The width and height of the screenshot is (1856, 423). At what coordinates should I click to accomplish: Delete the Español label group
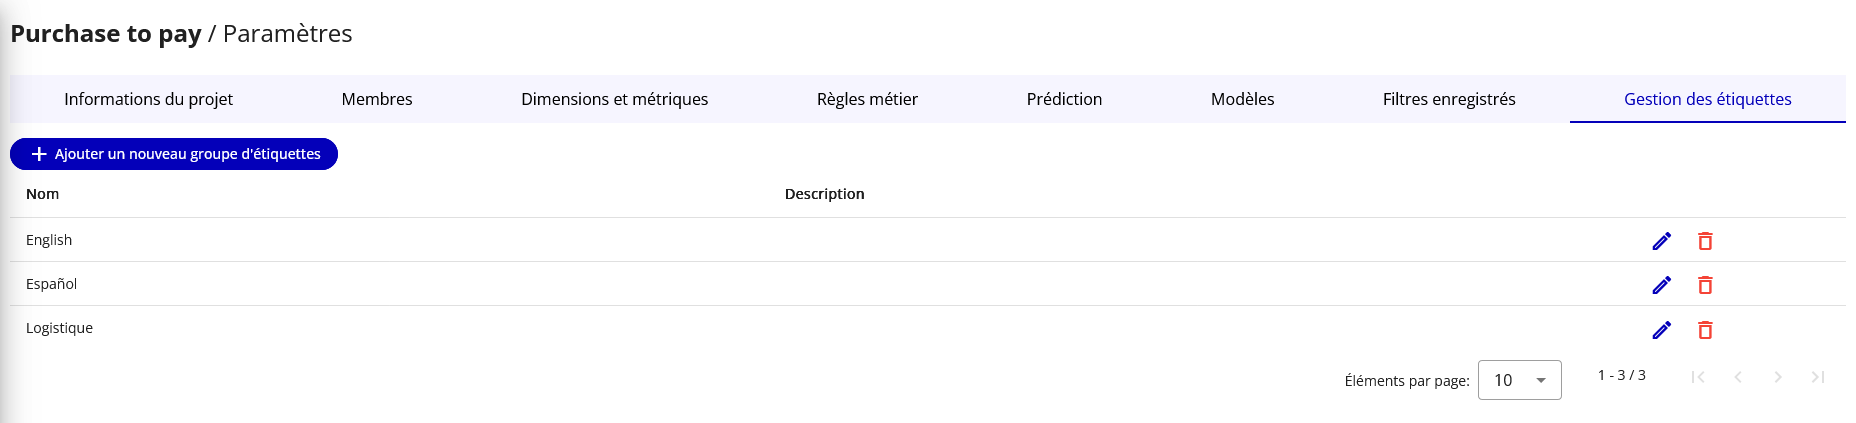(1705, 285)
